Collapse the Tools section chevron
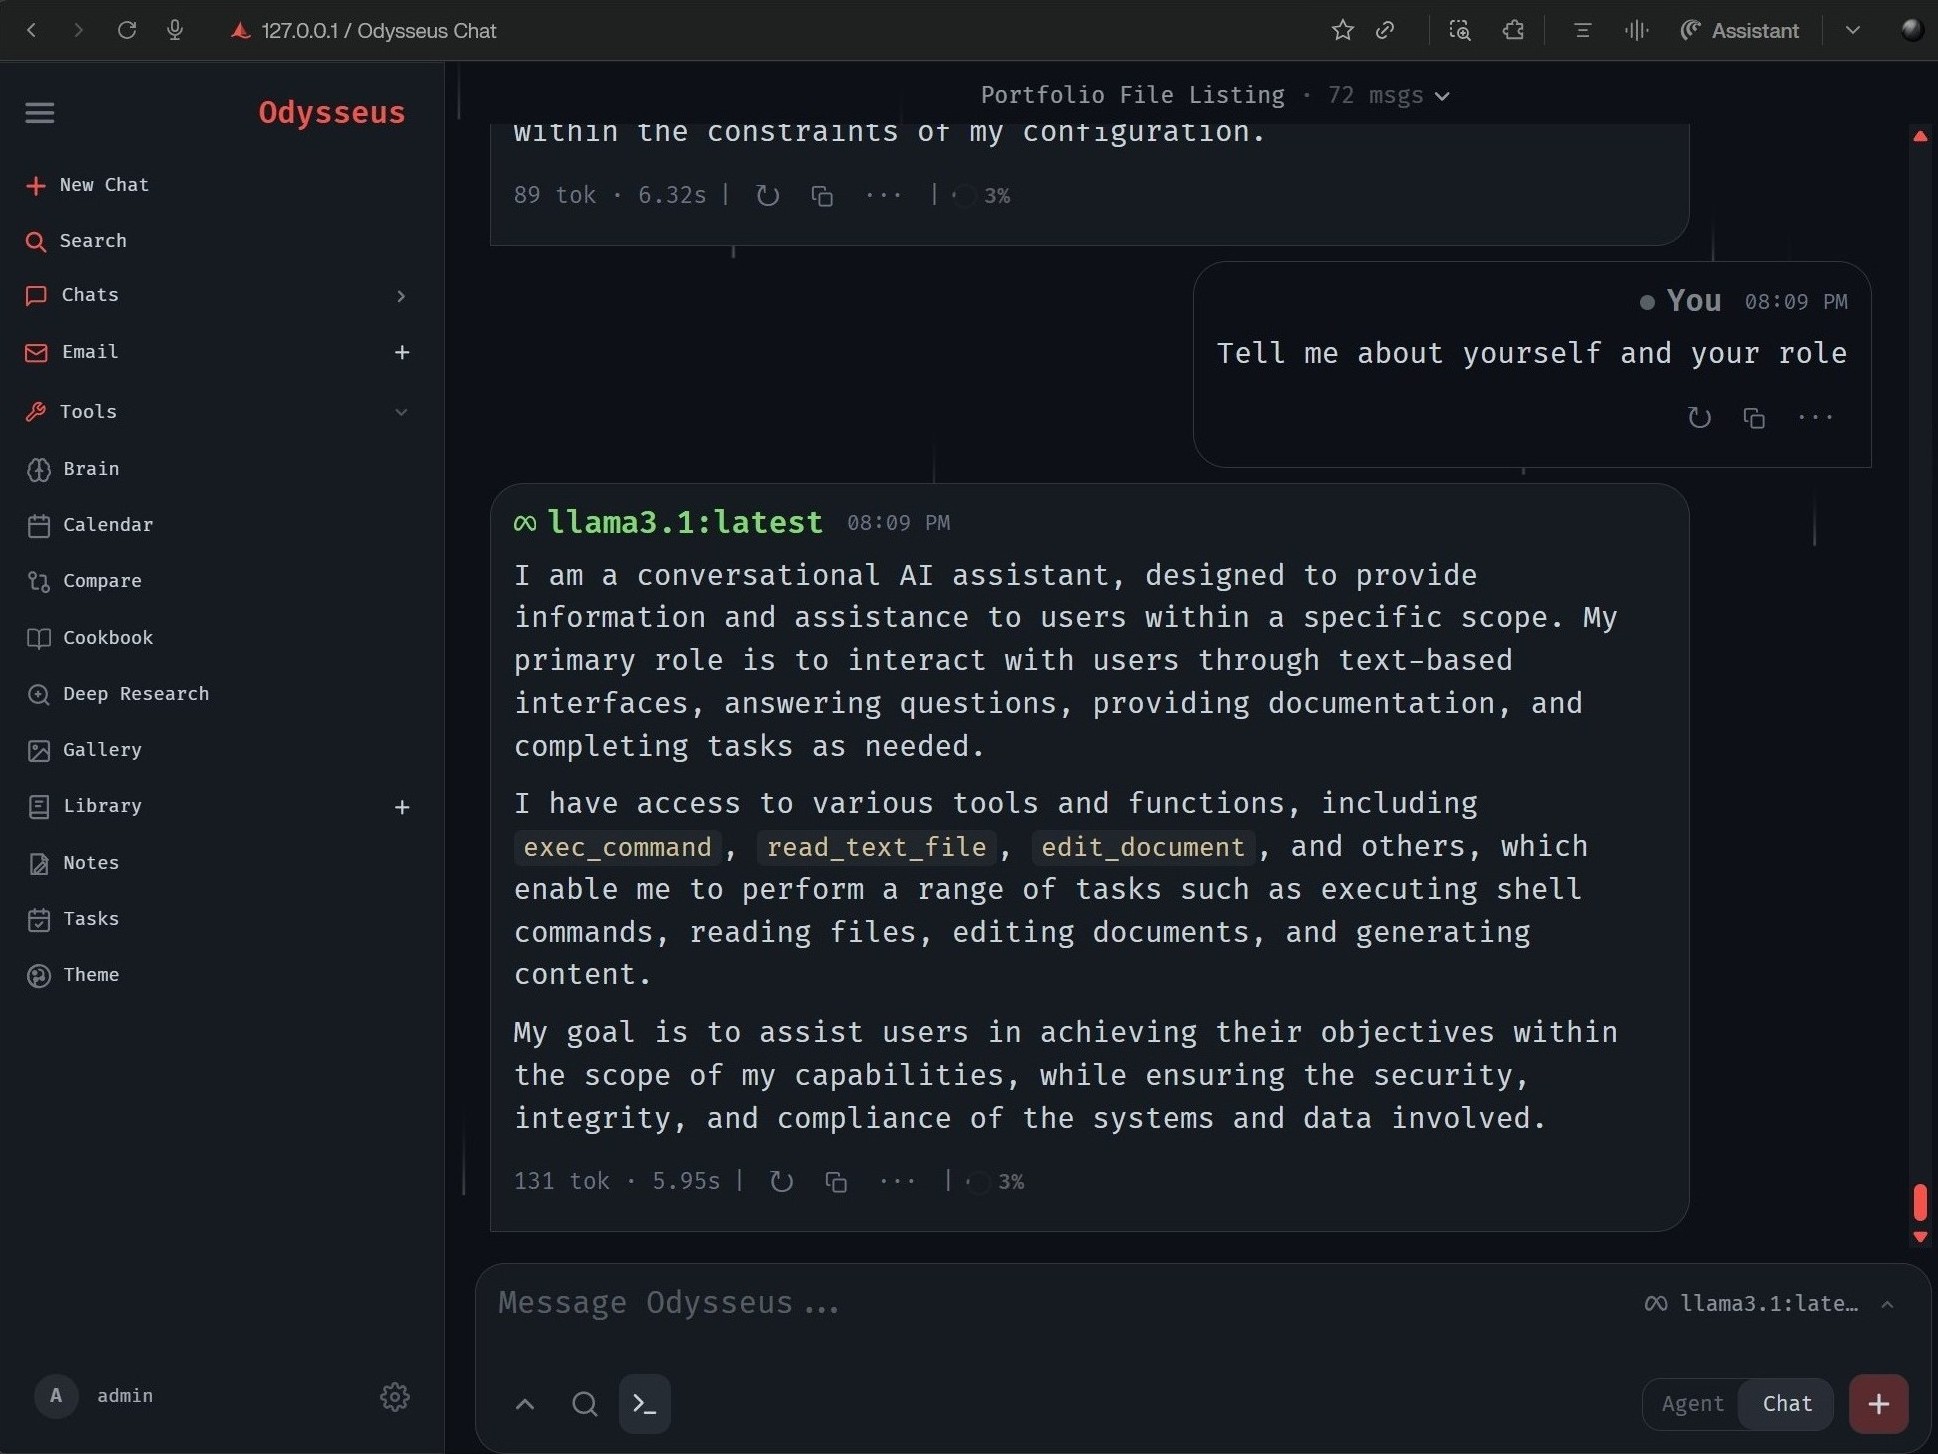Viewport: 1938px width, 1454px height. (401, 412)
